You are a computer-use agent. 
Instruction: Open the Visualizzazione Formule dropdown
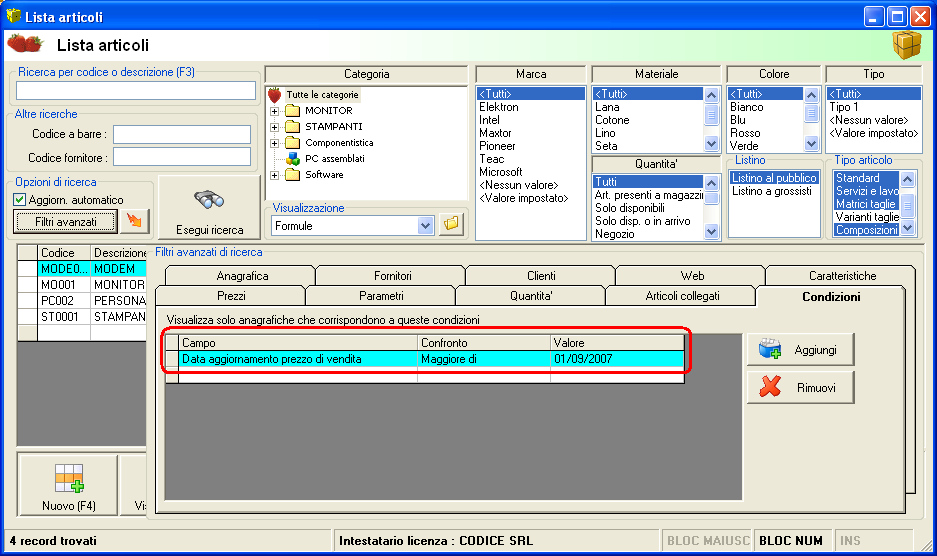(426, 226)
